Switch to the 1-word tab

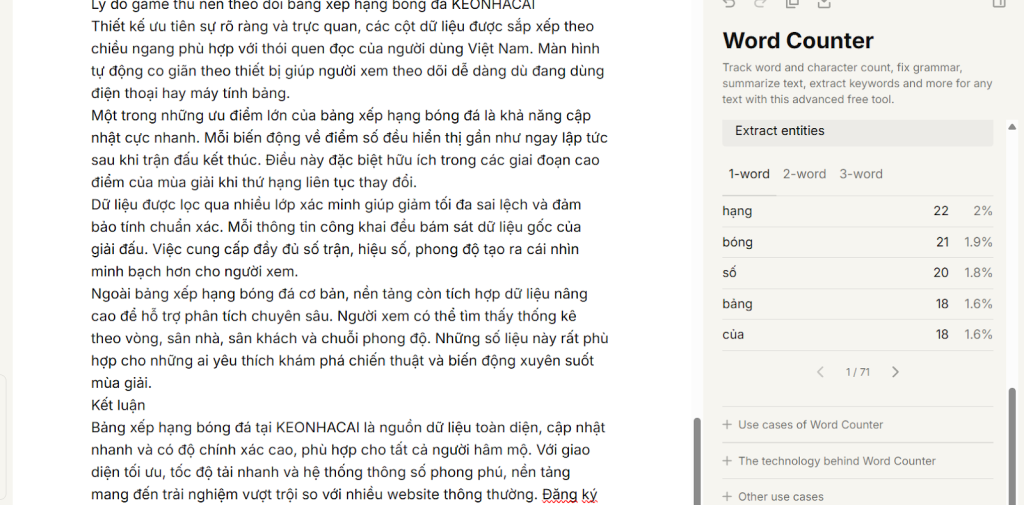[x=748, y=174]
